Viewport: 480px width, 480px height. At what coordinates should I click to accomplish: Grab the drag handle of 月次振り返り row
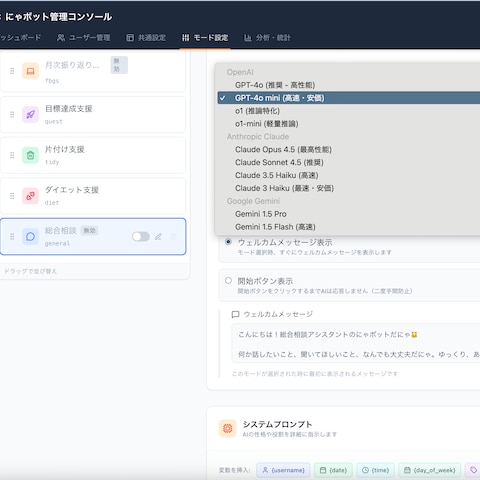12,71
